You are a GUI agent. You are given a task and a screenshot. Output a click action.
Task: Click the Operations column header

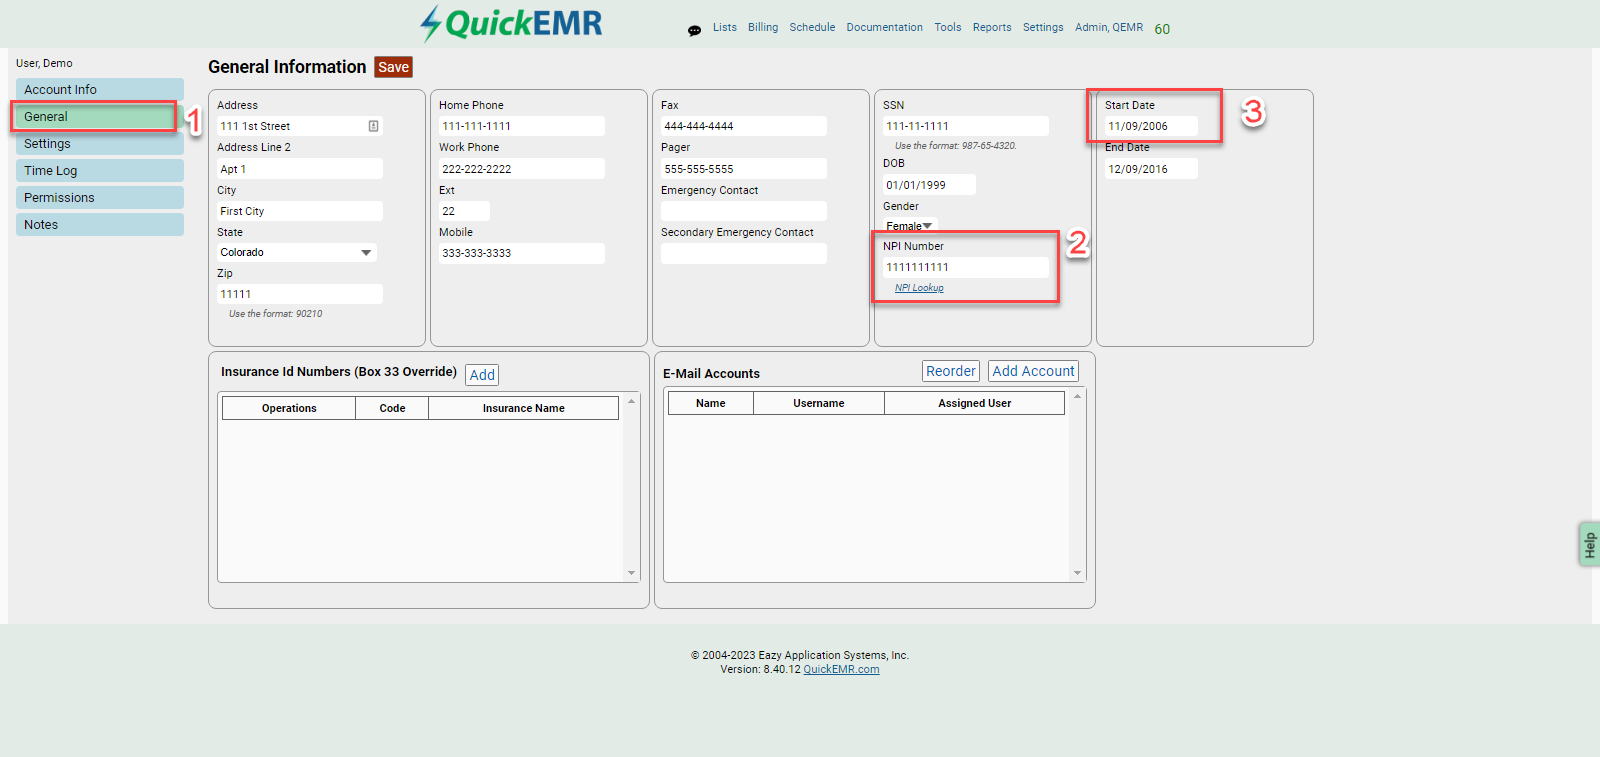pyautogui.click(x=289, y=408)
